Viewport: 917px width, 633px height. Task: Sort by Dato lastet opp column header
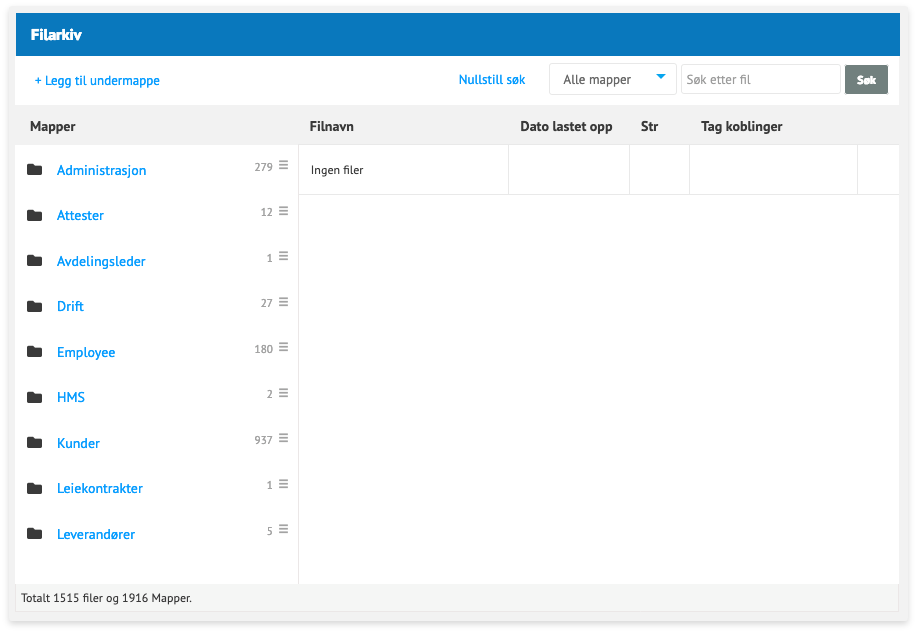point(566,127)
